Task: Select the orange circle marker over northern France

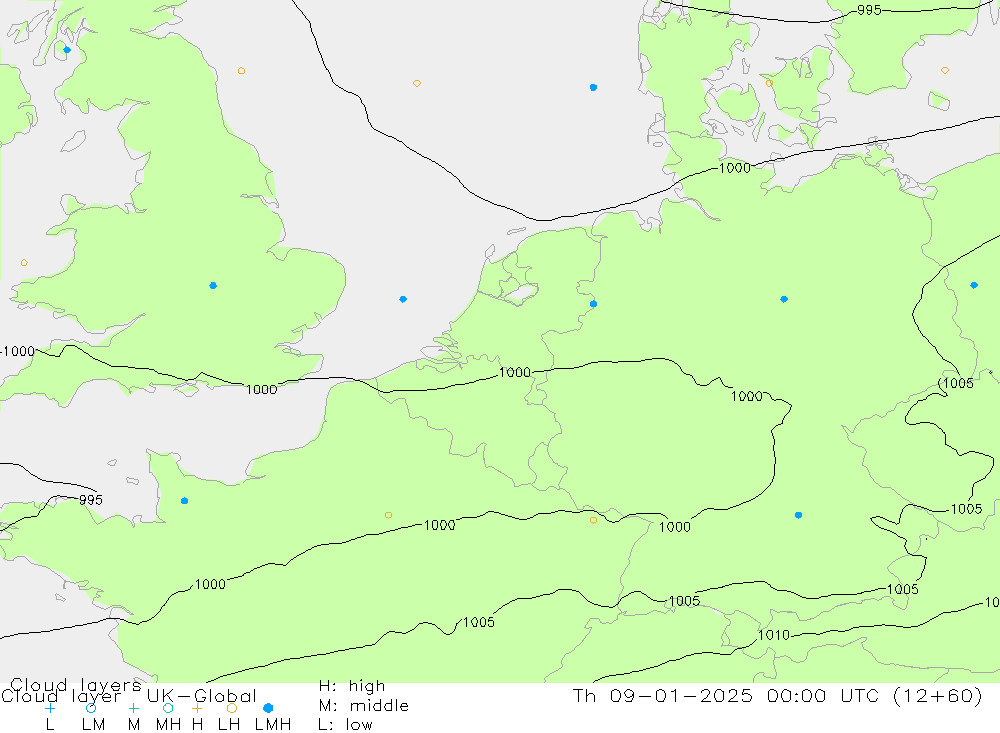Action: coord(388,515)
